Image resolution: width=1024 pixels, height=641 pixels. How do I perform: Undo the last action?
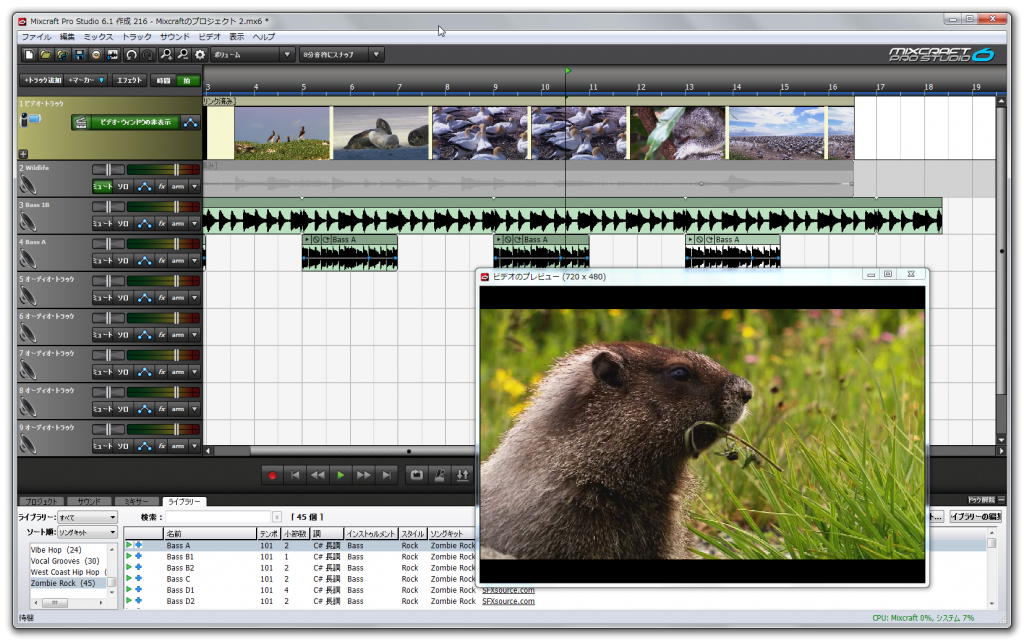pyautogui.click(x=131, y=55)
